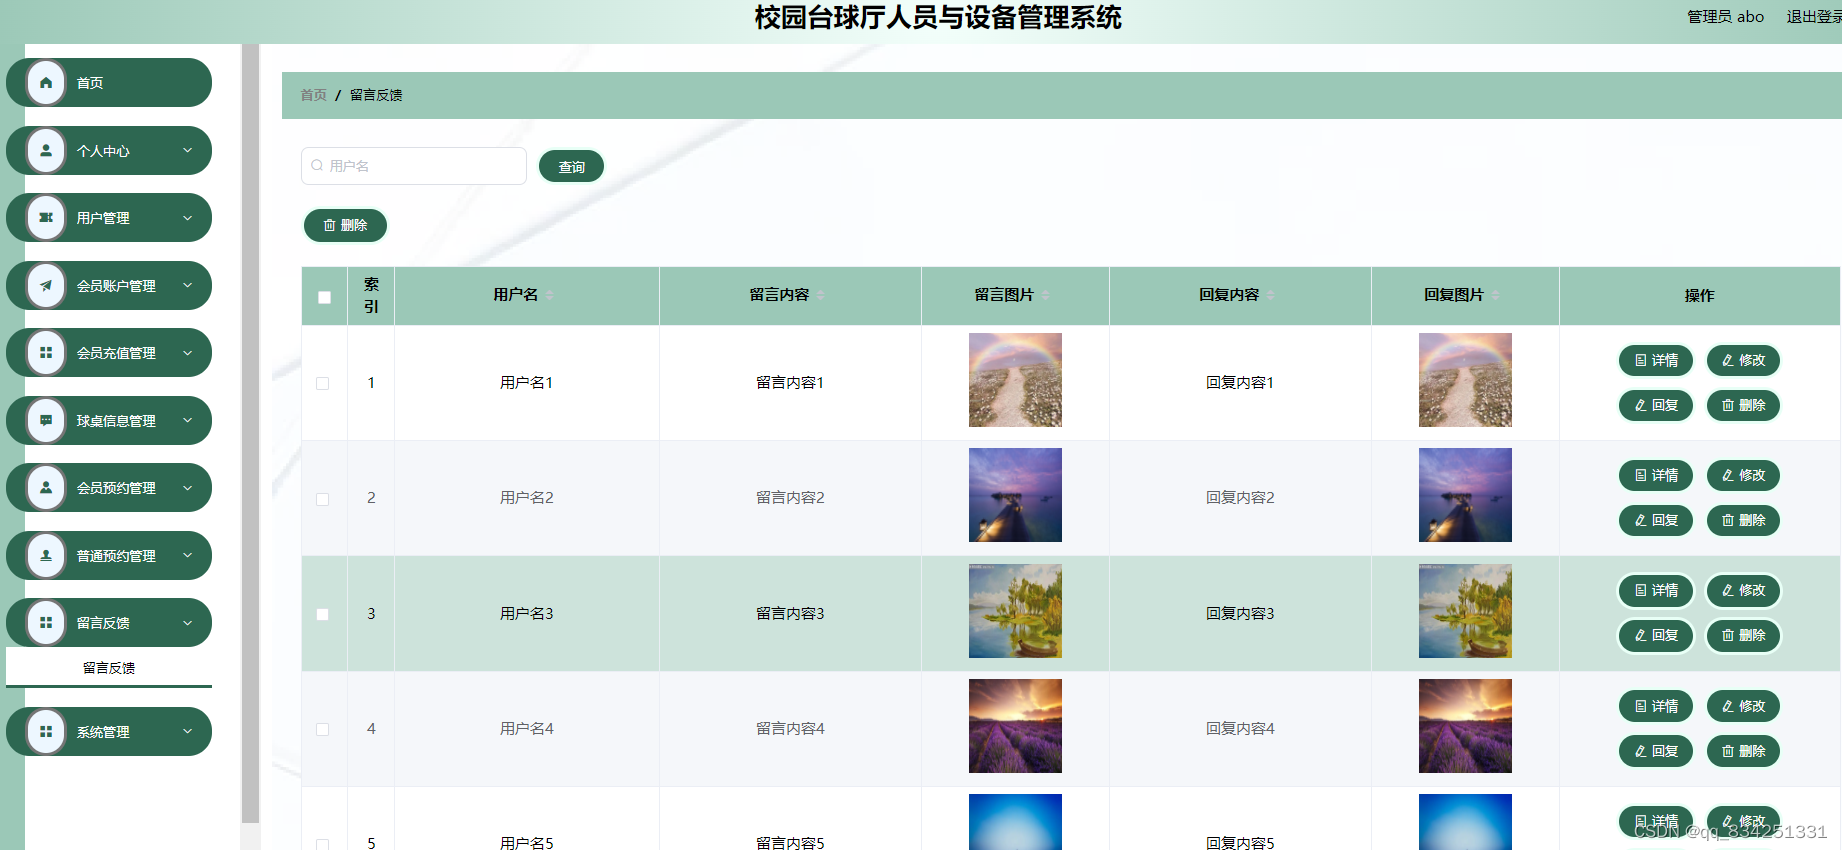Click the 回复内容4 cell text
Image resolution: width=1842 pixels, height=850 pixels.
pyautogui.click(x=1240, y=729)
